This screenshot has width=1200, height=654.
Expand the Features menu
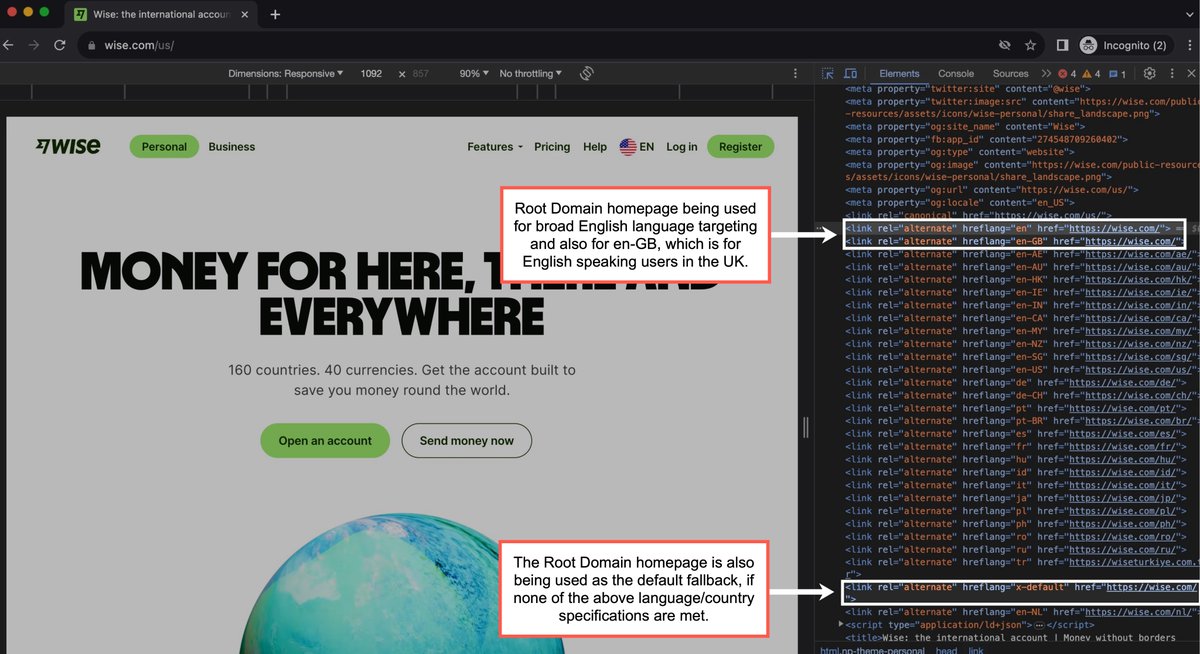tap(495, 147)
